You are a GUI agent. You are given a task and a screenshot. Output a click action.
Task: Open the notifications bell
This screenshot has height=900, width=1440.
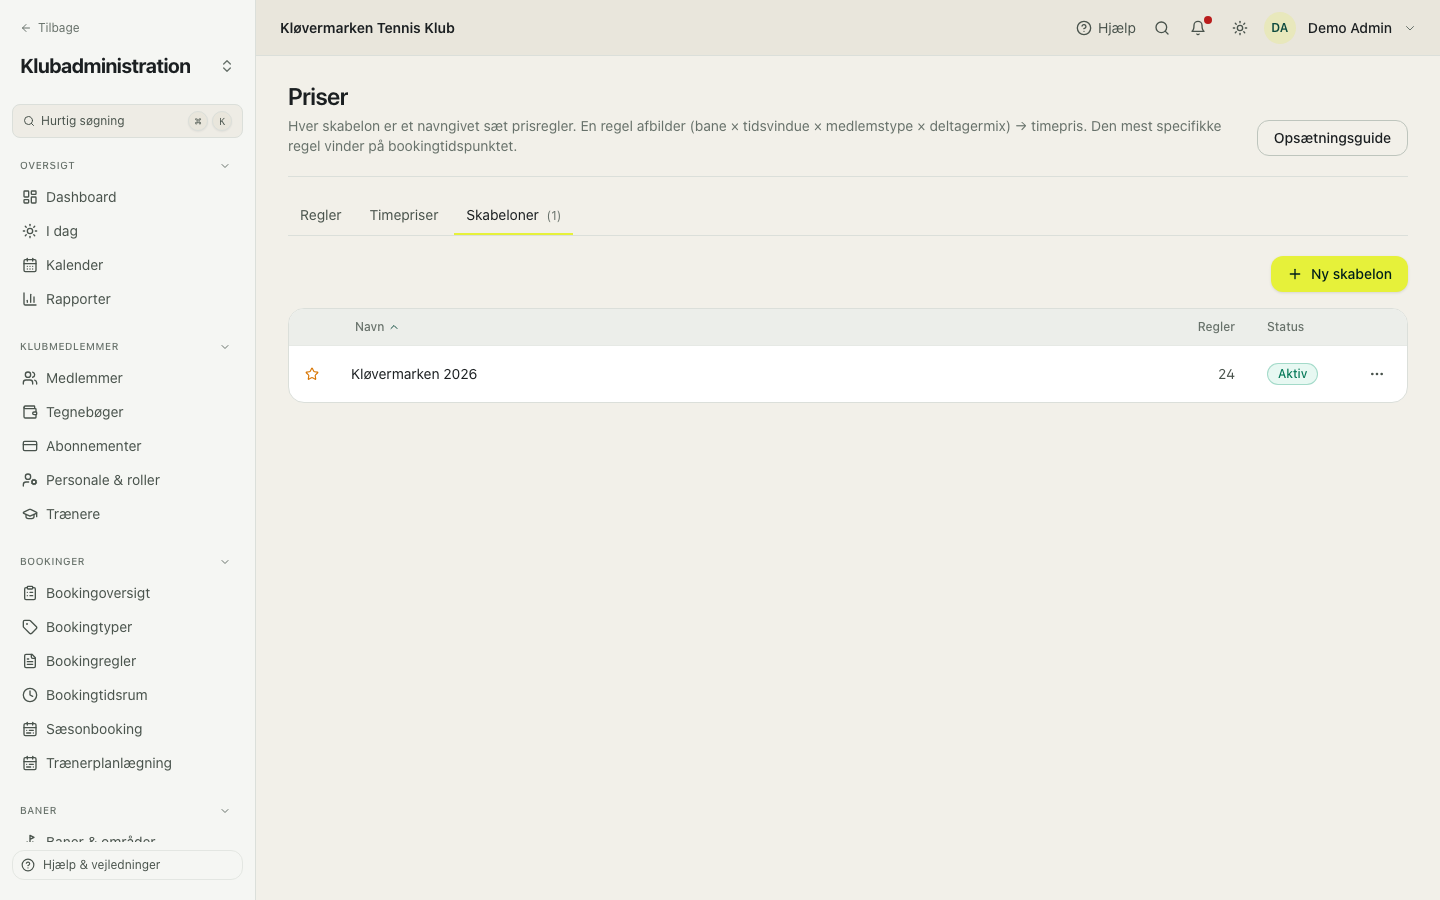[x=1198, y=28]
